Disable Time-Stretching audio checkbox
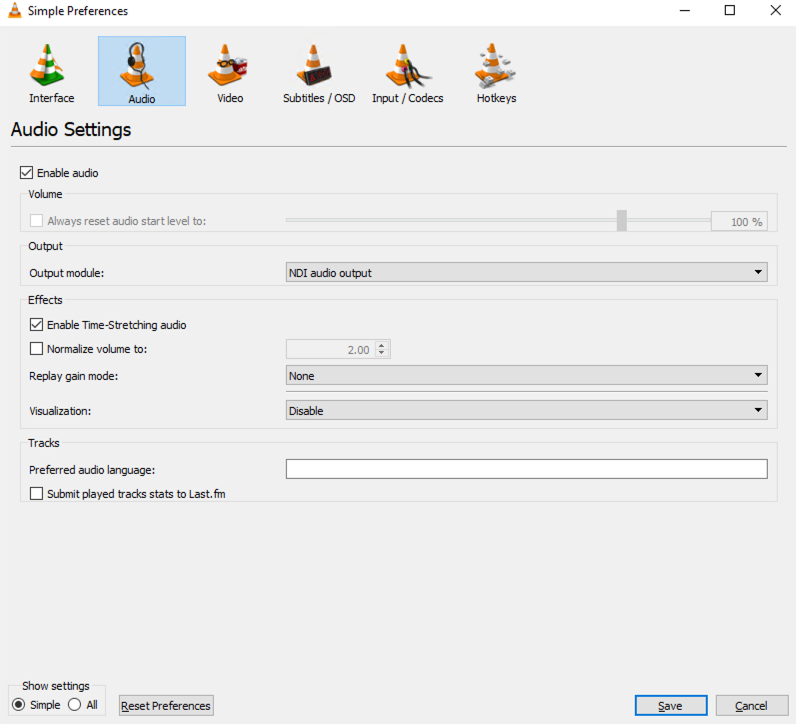Screen dimensions: 796x724 (x=36, y=324)
